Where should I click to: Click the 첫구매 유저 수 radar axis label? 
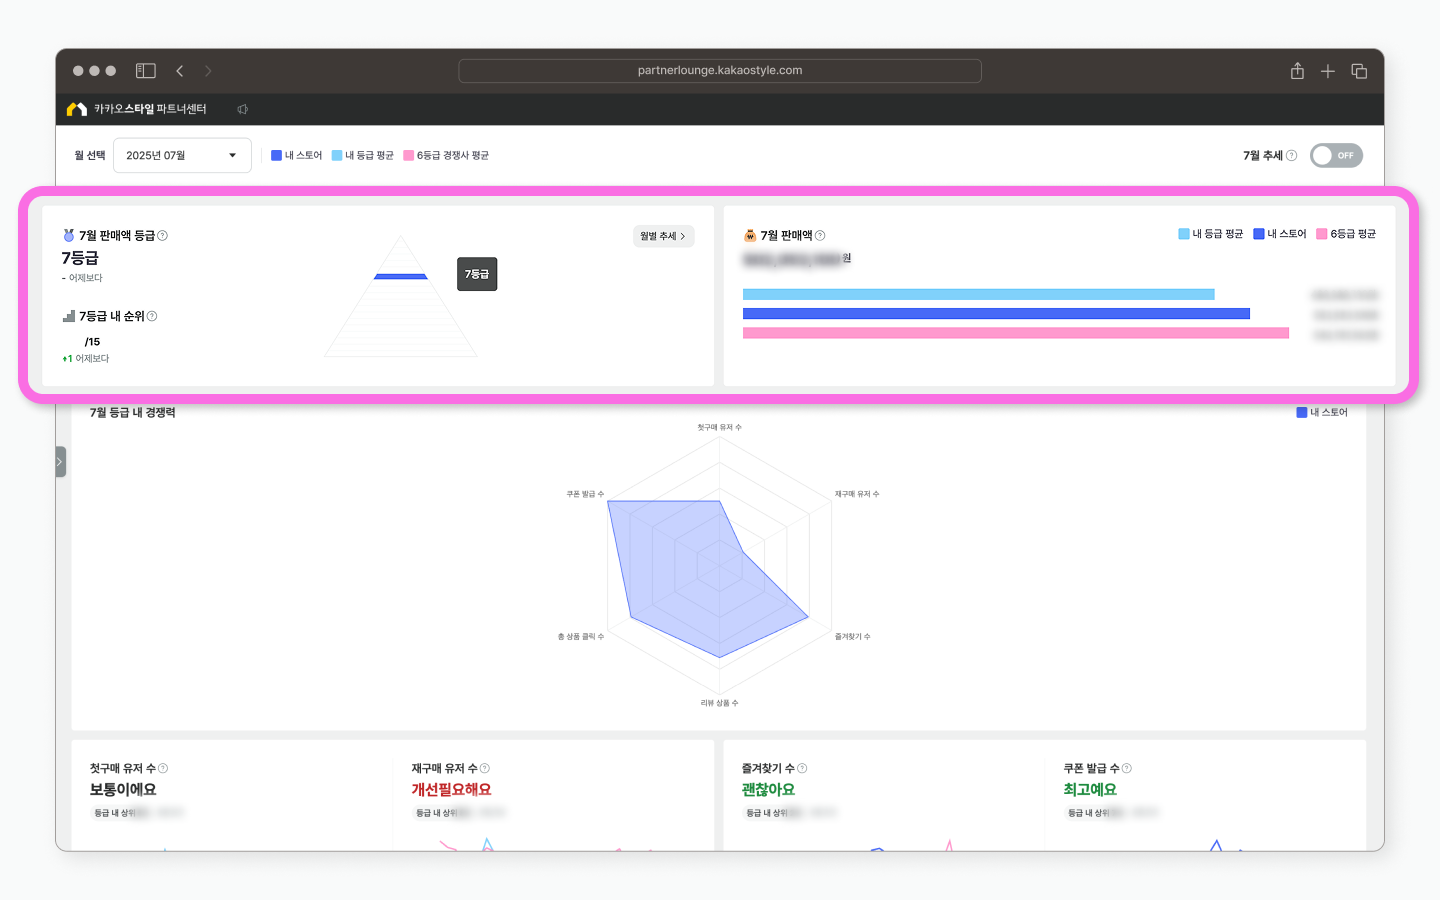click(x=720, y=427)
